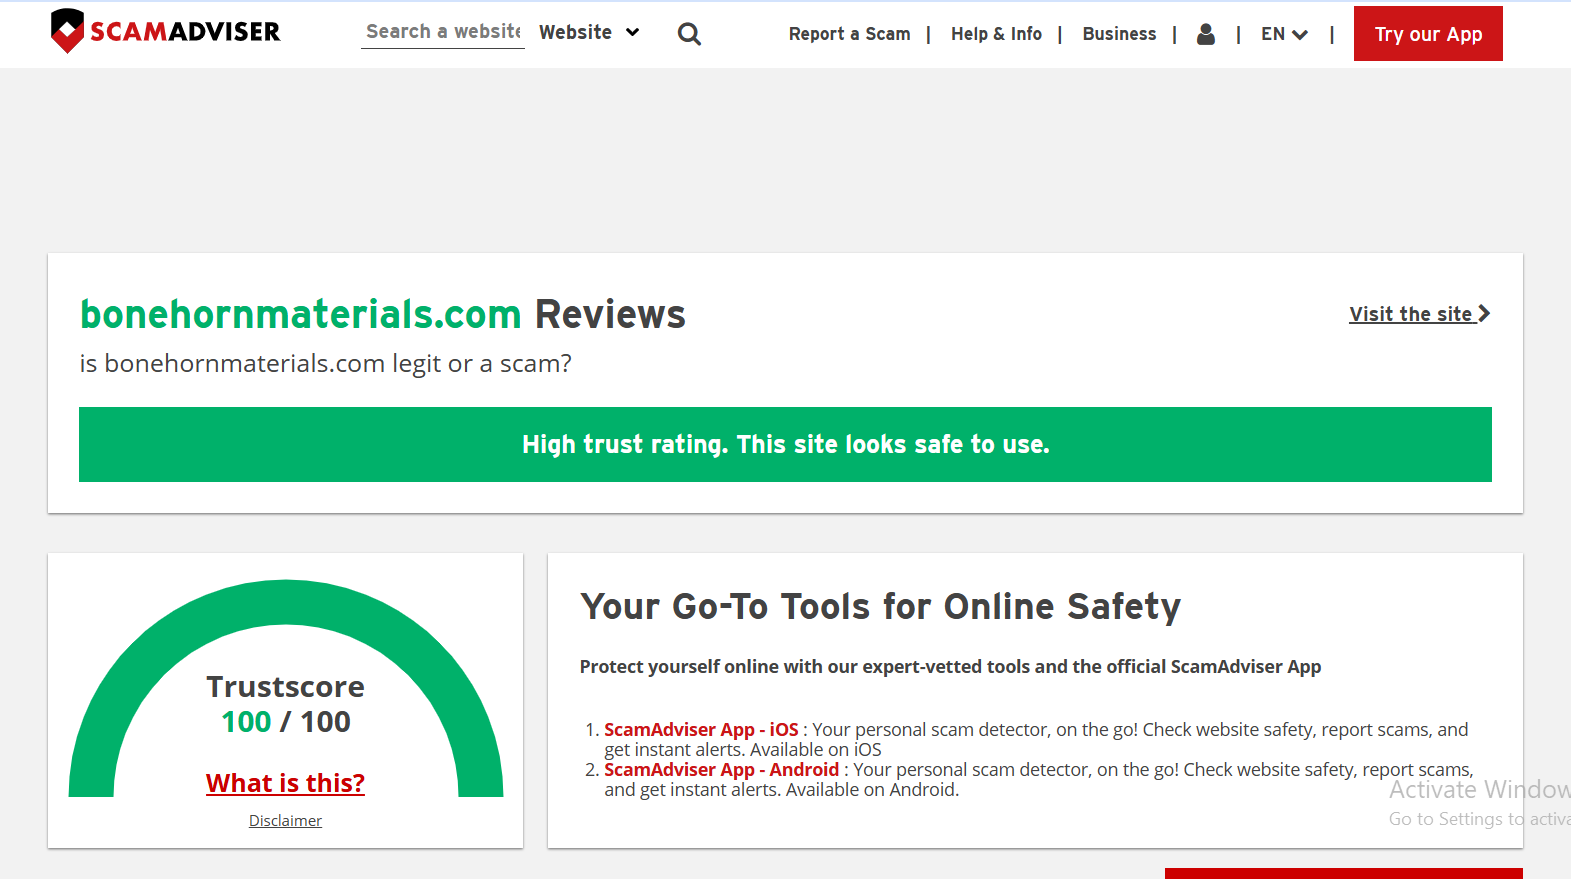
Task: Open the ScamAdviser App - iOS link
Action: [x=701, y=730]
